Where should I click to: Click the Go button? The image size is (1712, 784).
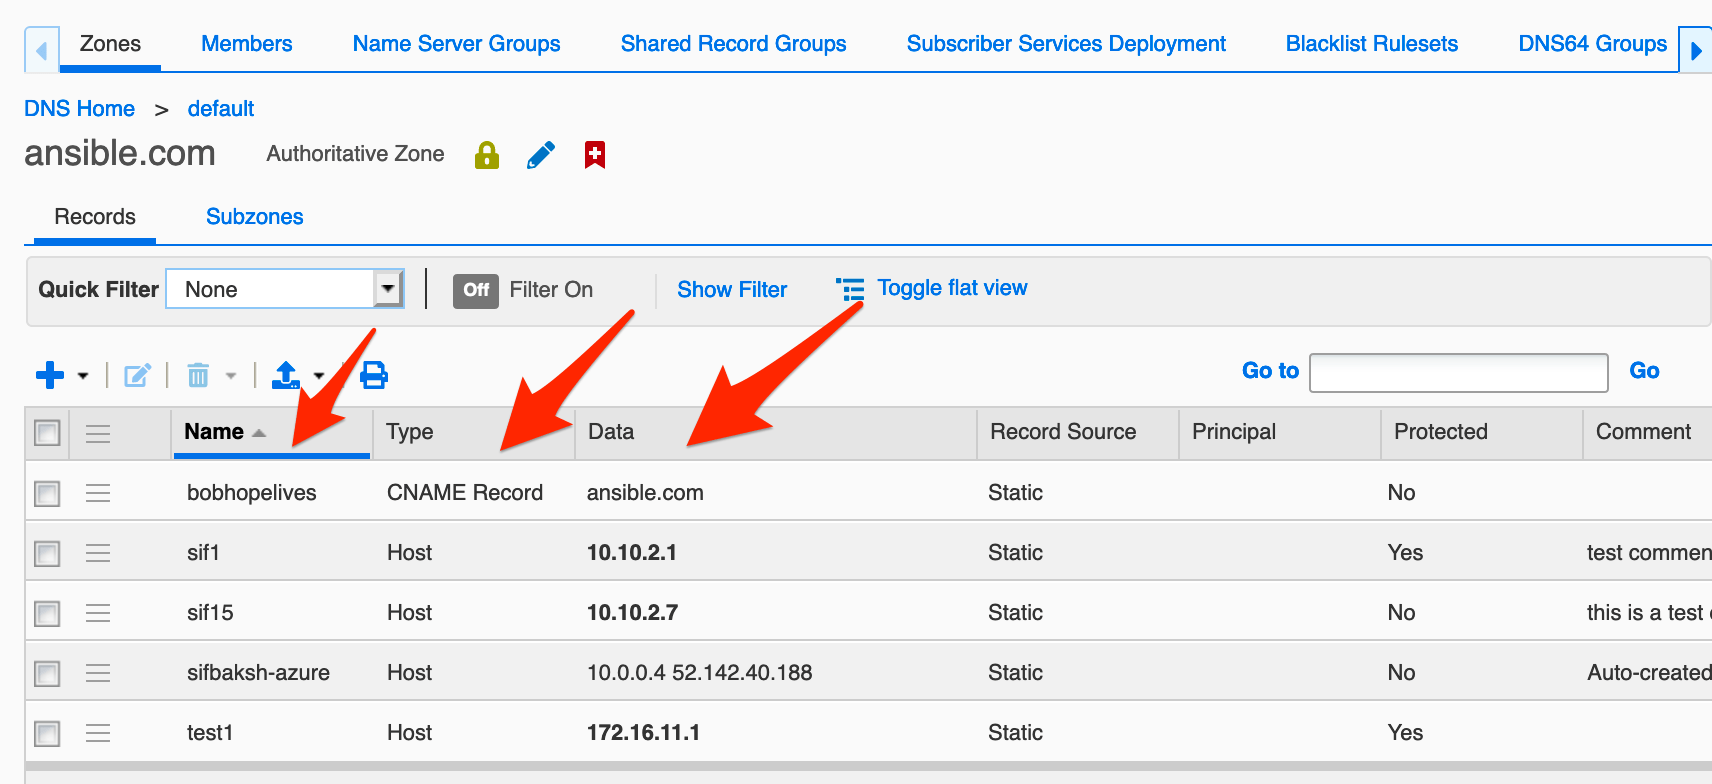pos(1644,371)
